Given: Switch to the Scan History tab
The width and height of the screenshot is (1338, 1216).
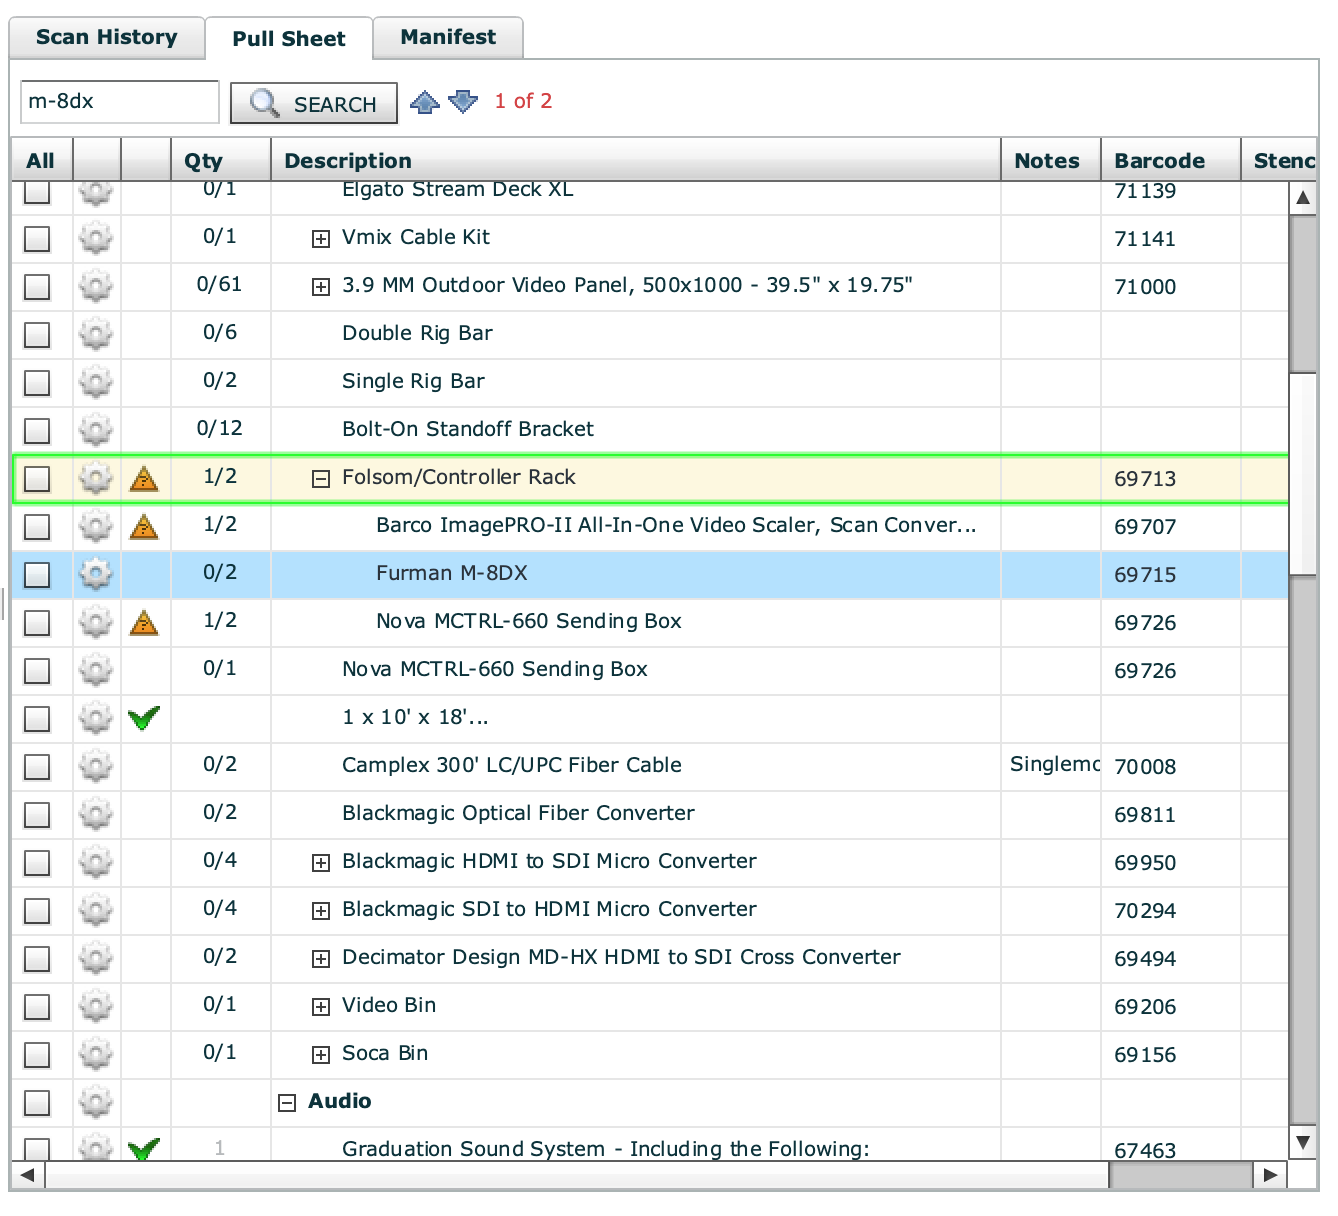Looking at the screenshot, I should pos(106,38).
